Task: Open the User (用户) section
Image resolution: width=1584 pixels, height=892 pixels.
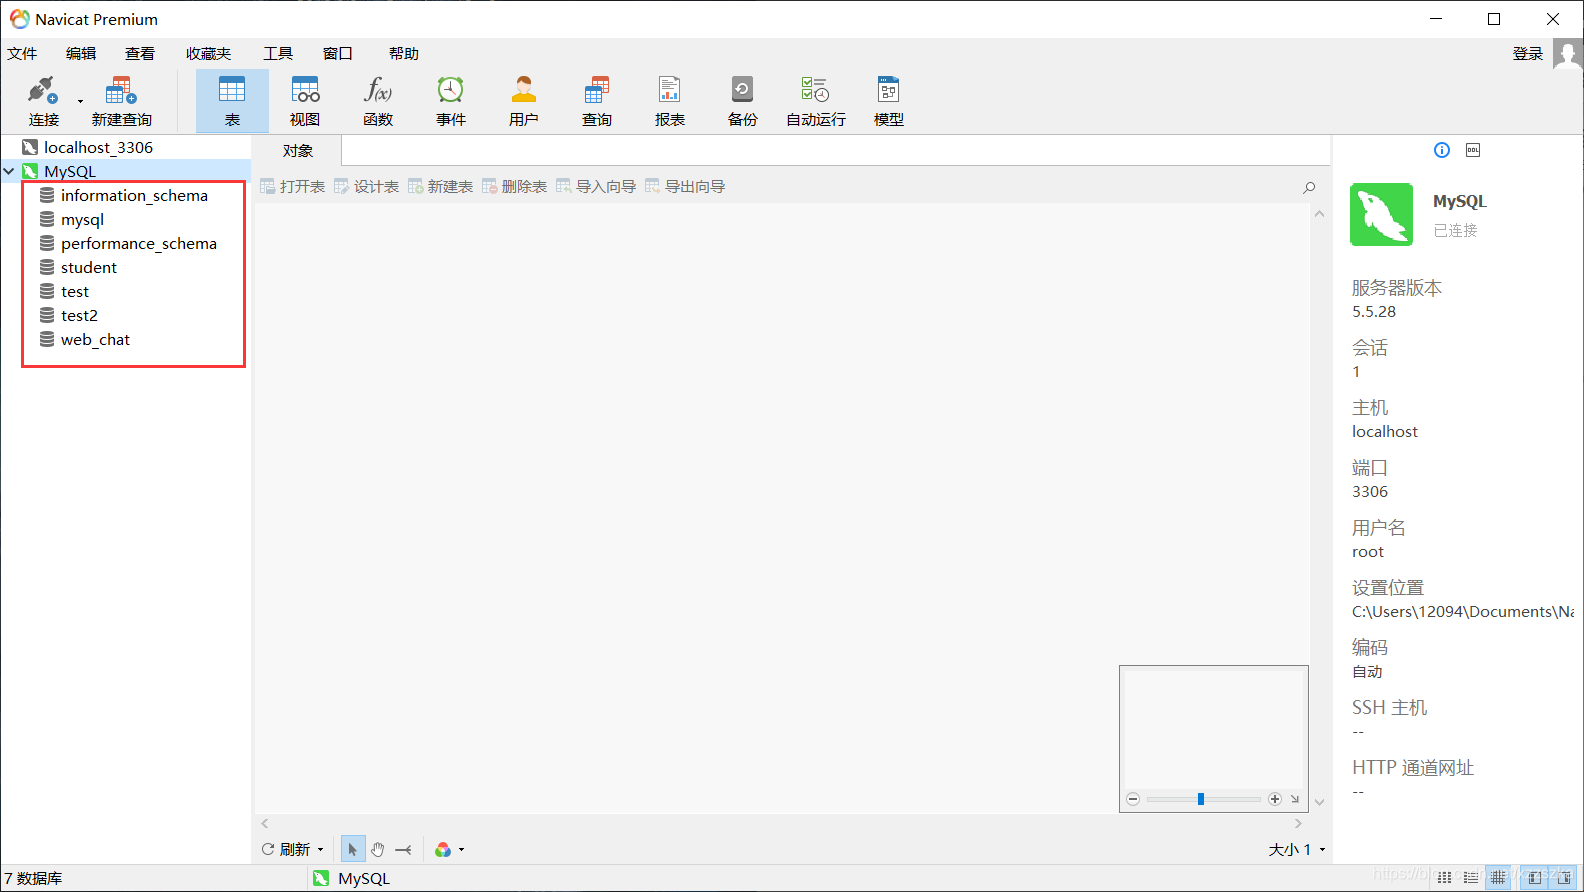Action: point(524,101)
